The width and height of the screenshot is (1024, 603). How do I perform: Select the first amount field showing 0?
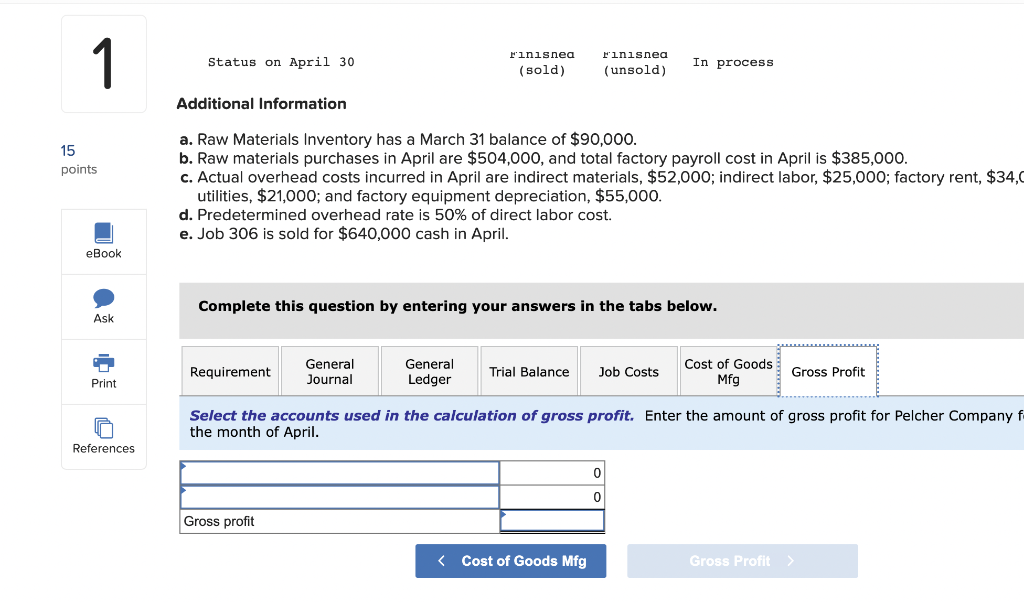pos(552,472)
